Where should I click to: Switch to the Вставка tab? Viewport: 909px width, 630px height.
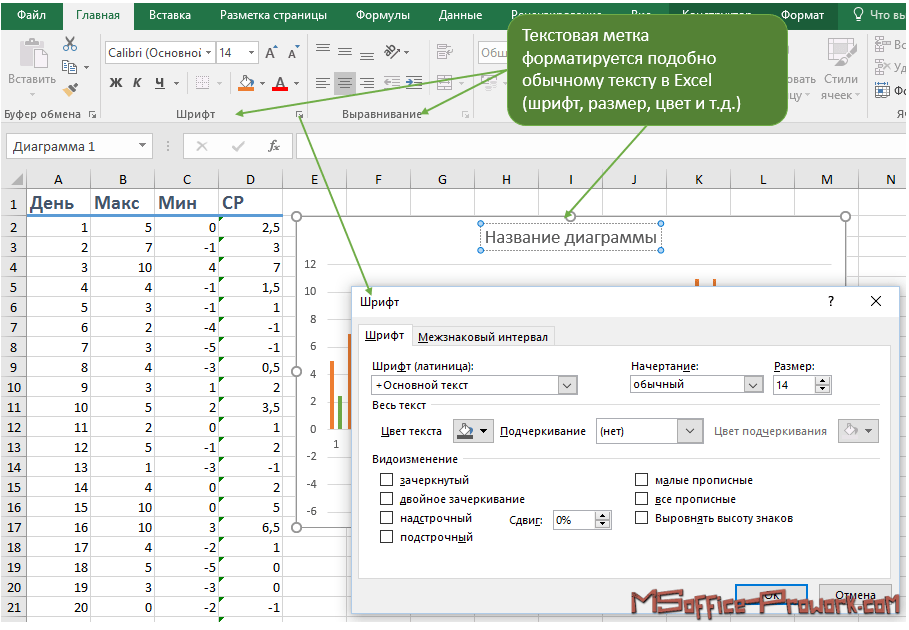click(170, 15)
